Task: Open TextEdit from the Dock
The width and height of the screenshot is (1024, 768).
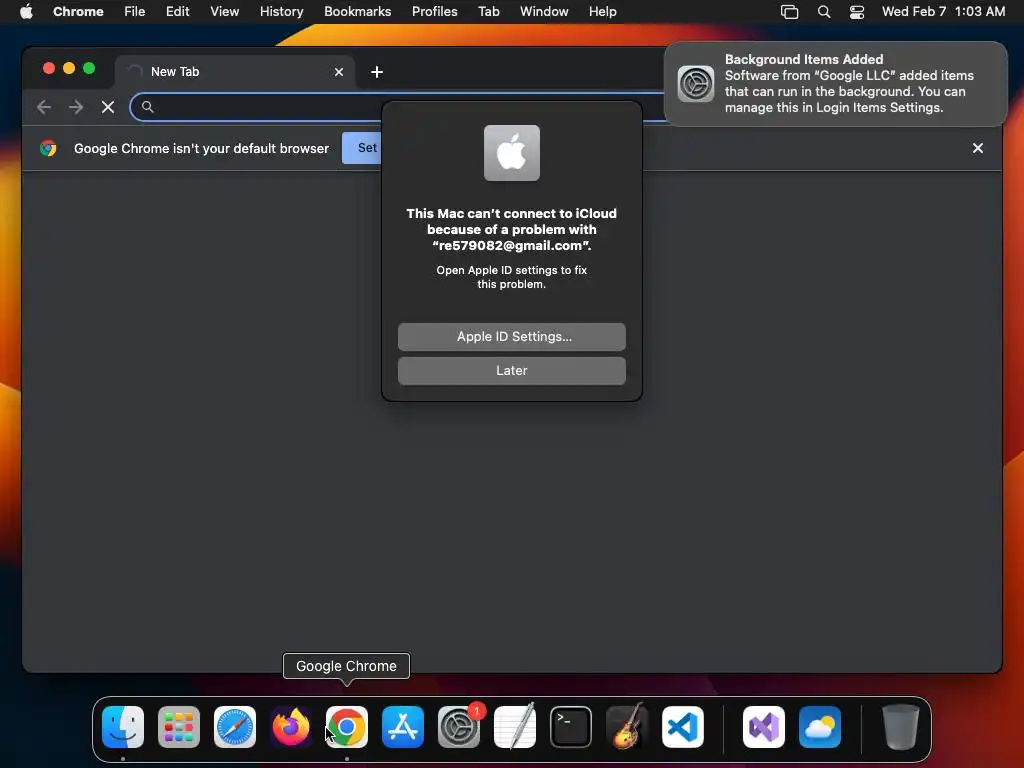Action: click(x=515, y=727)
